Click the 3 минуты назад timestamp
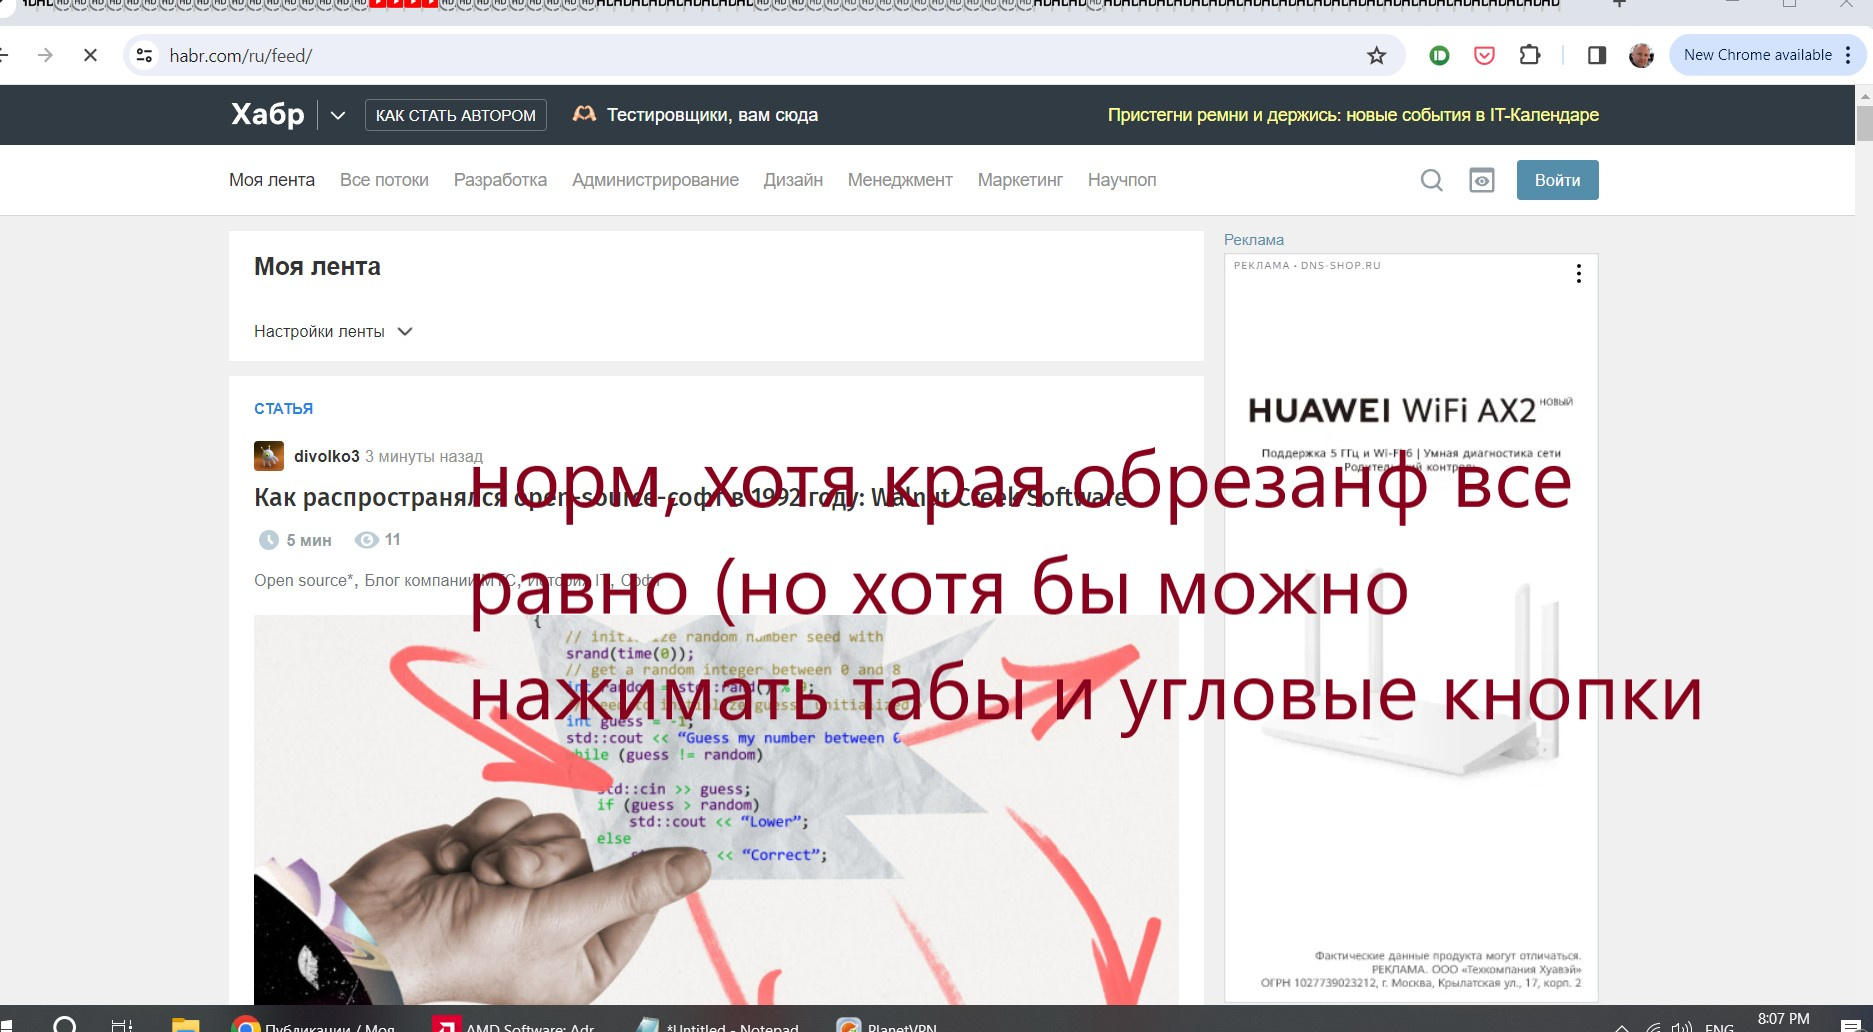This screenshot has height=1032, width=1873. (424, 457)
